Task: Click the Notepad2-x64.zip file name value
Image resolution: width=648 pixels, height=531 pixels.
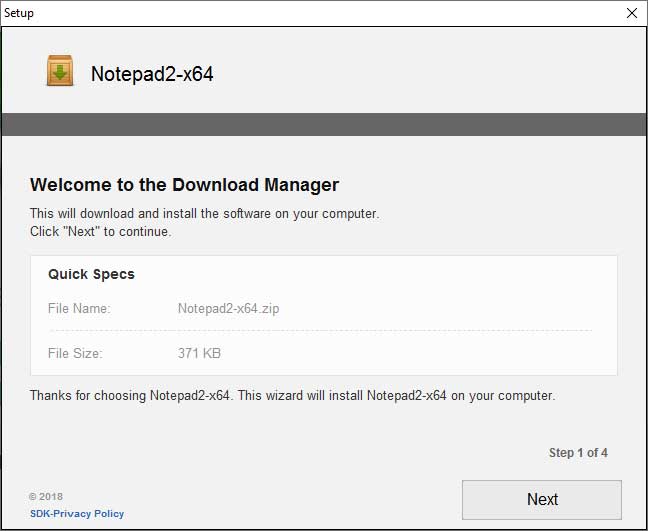Action: (229, 308)
